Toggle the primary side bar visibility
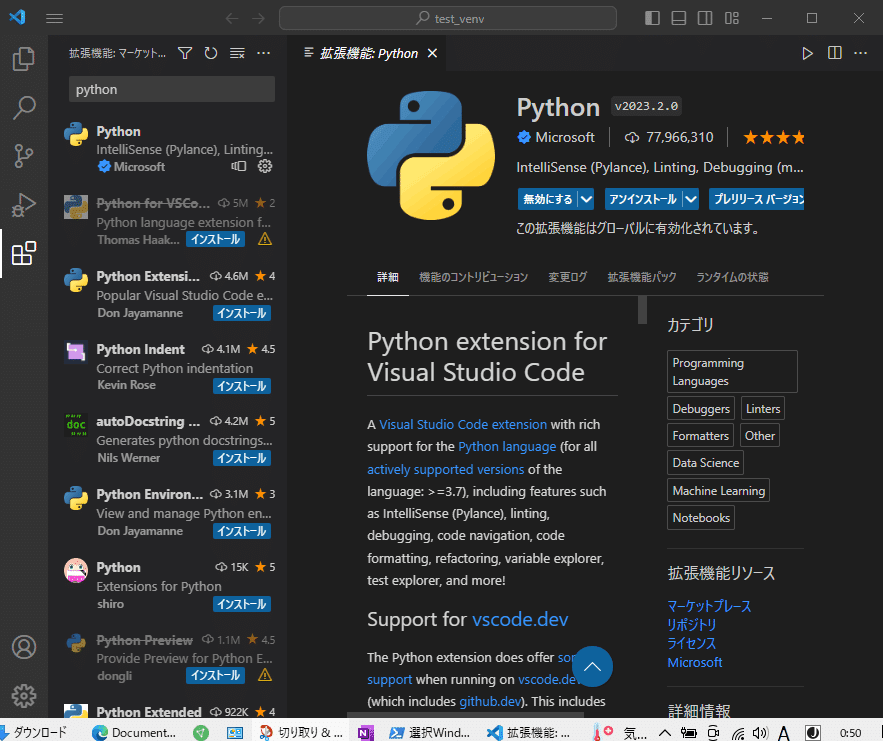 [x=652, y=19]
